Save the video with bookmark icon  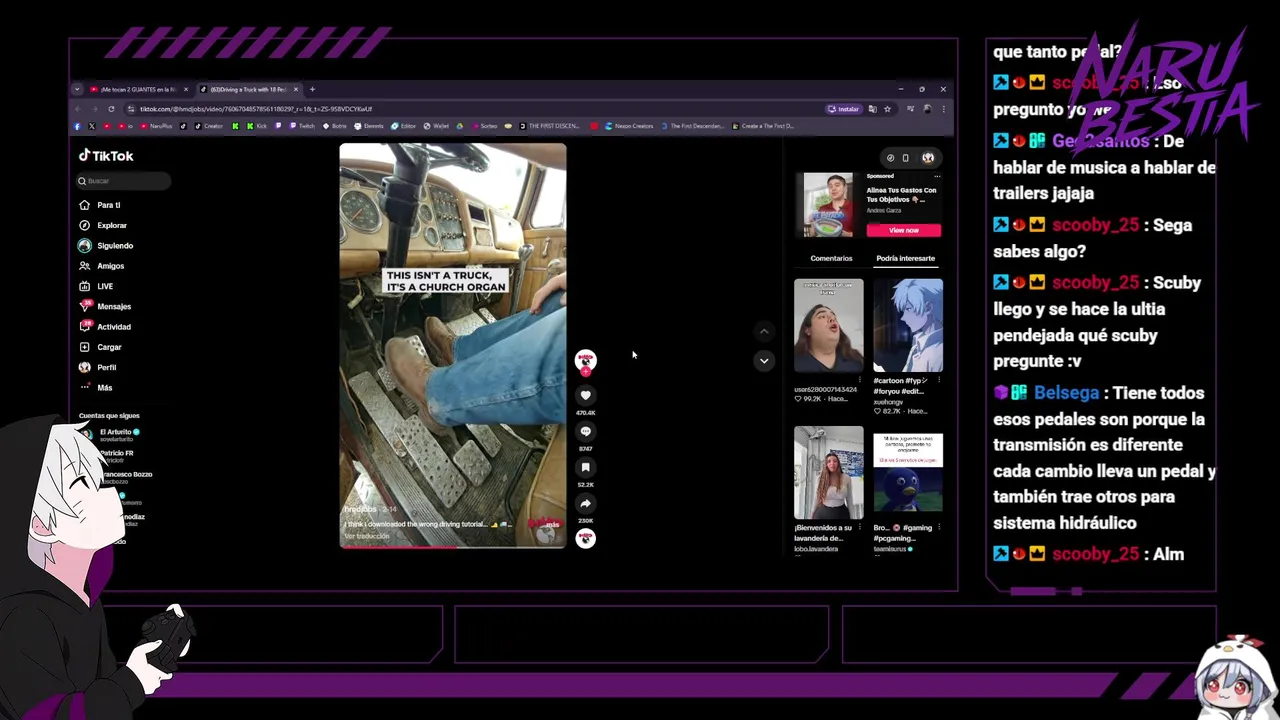(x=586, y=467)
